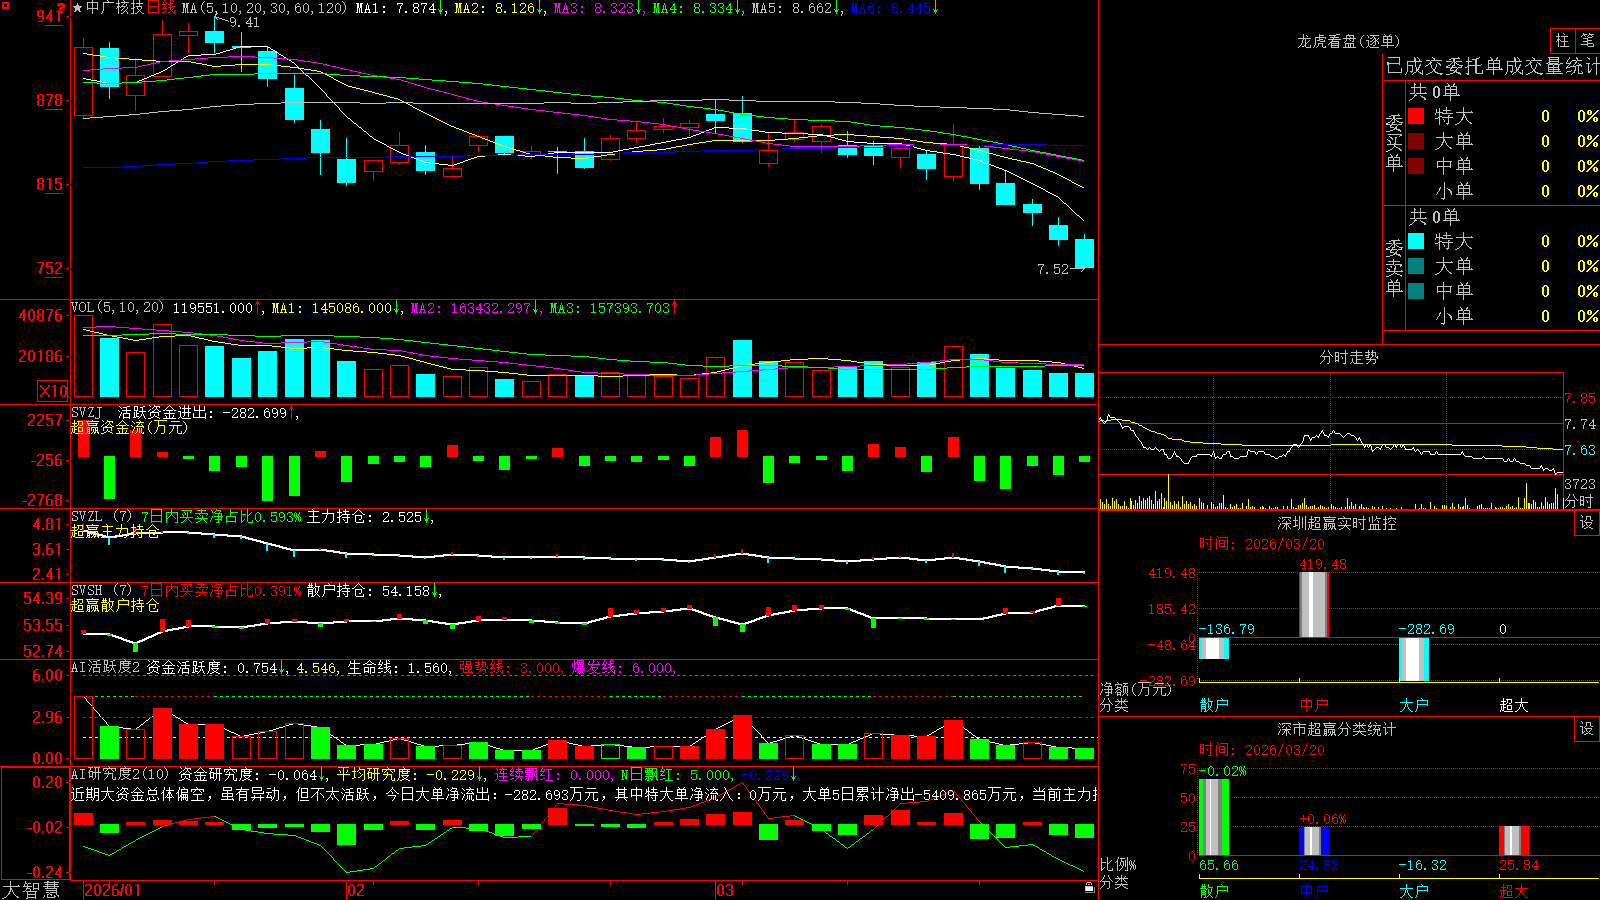Open 设 settings for 深圳超赢实时监控
This screenshot has height=900, width=1600.
point(1587,523)
